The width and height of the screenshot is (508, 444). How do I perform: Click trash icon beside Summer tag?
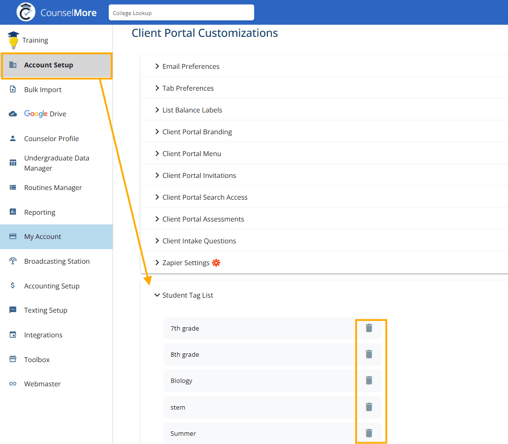[x=369, y=433]
